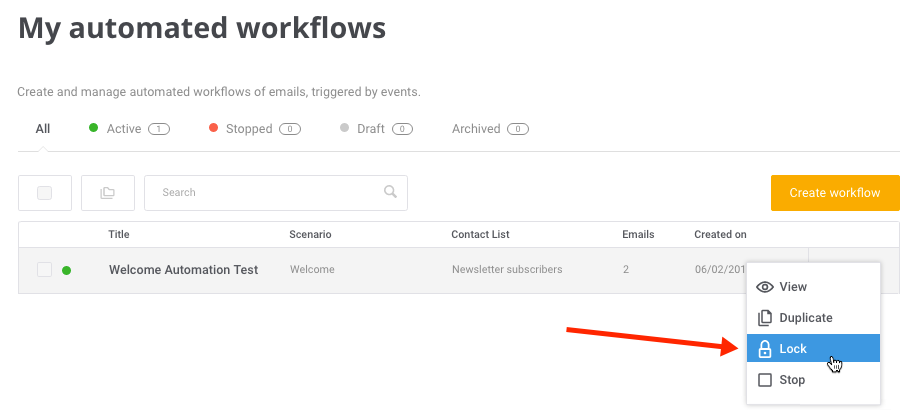Tick checkbox for Welcome Automation Test row

pyautogui.click(x=44, y=270)
